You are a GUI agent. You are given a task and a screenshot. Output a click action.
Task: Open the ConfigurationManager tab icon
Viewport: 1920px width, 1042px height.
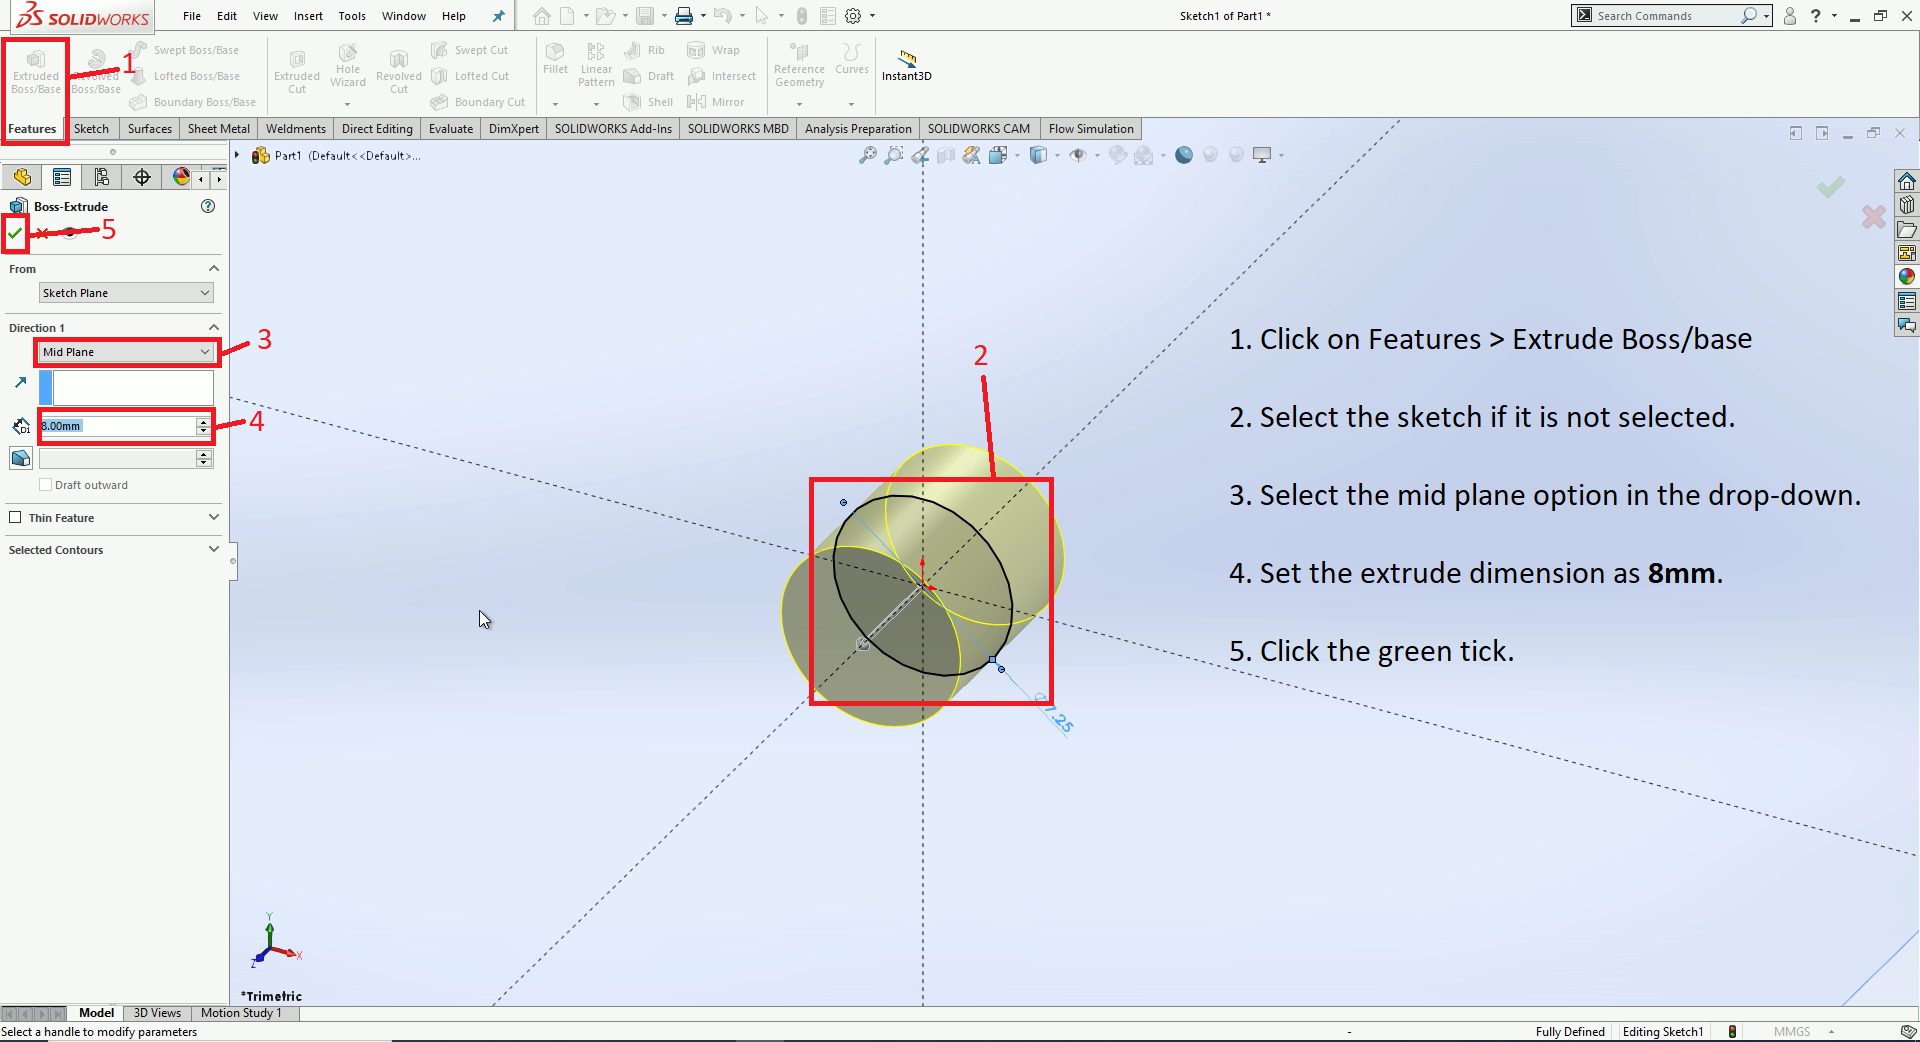pos(102,177)
